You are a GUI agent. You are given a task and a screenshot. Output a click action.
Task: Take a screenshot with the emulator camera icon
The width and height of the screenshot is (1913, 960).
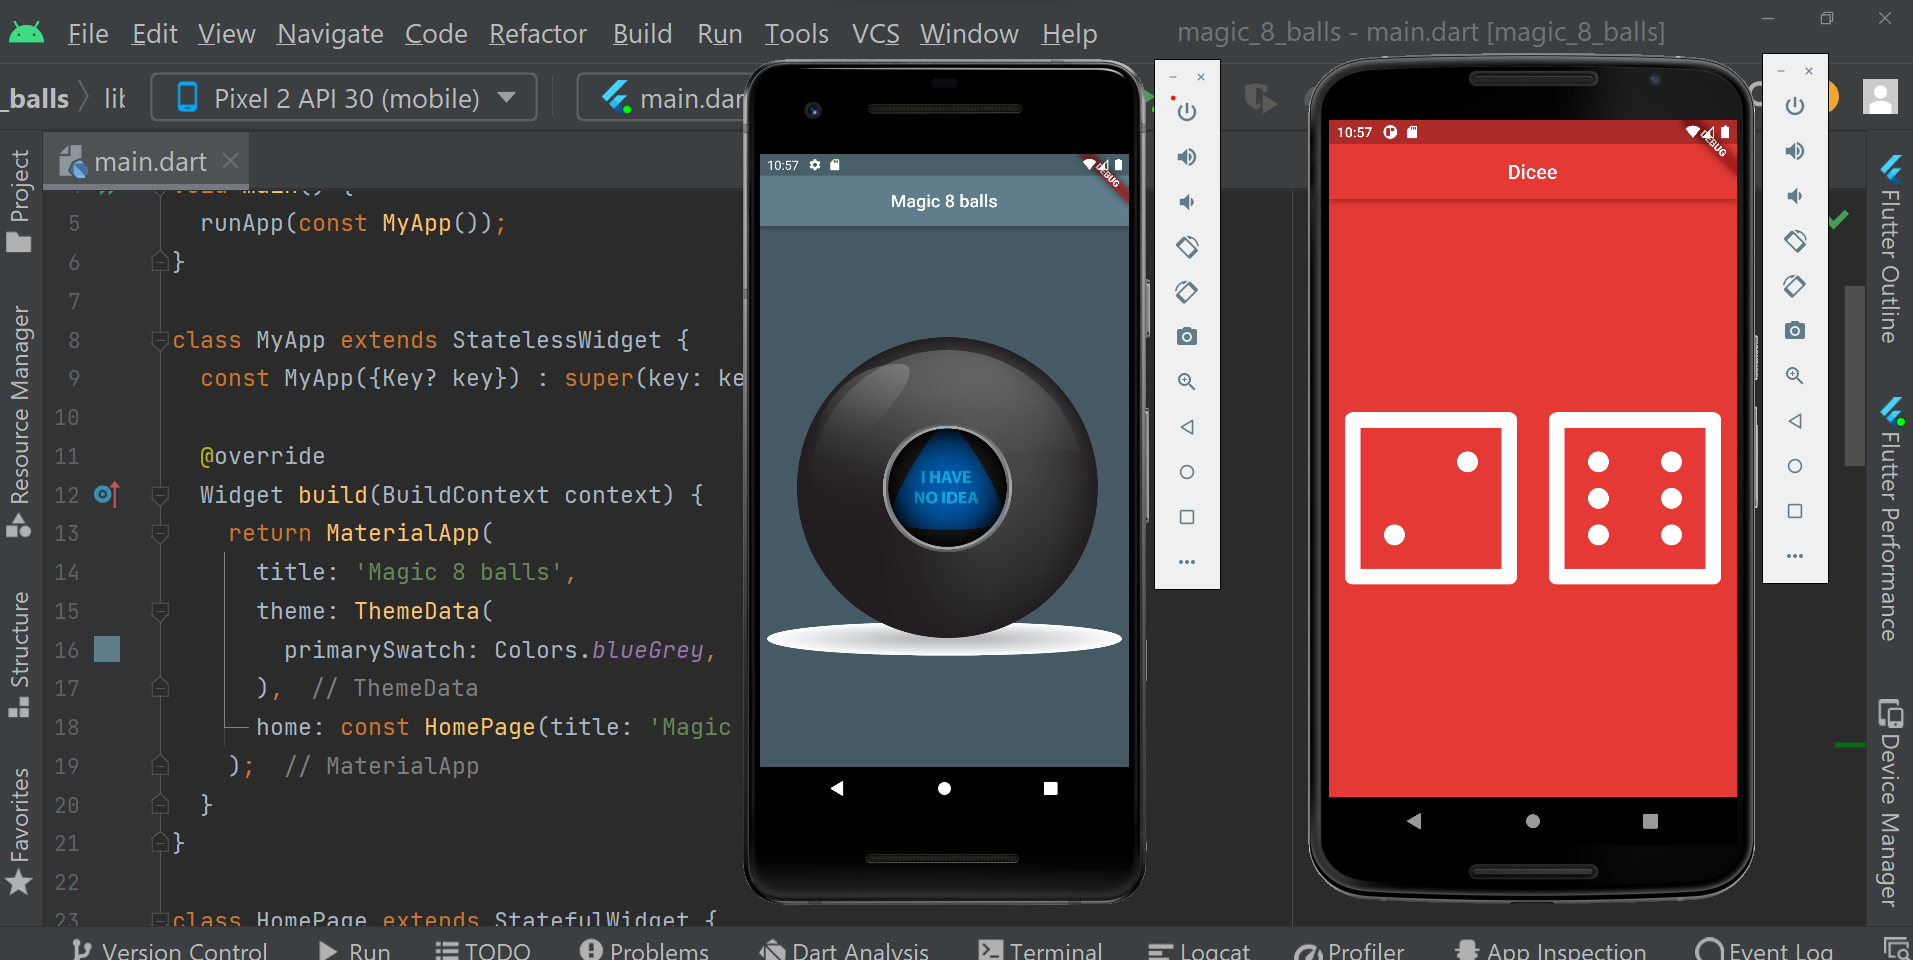click(x=1187, y=336)
